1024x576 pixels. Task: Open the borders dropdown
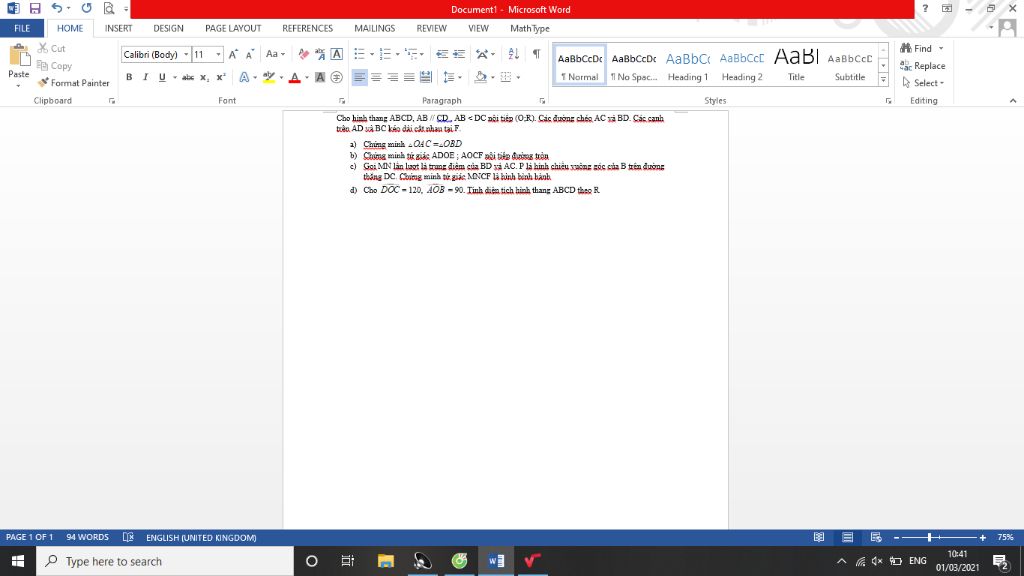pyautogui.click(x=519, y=77)
